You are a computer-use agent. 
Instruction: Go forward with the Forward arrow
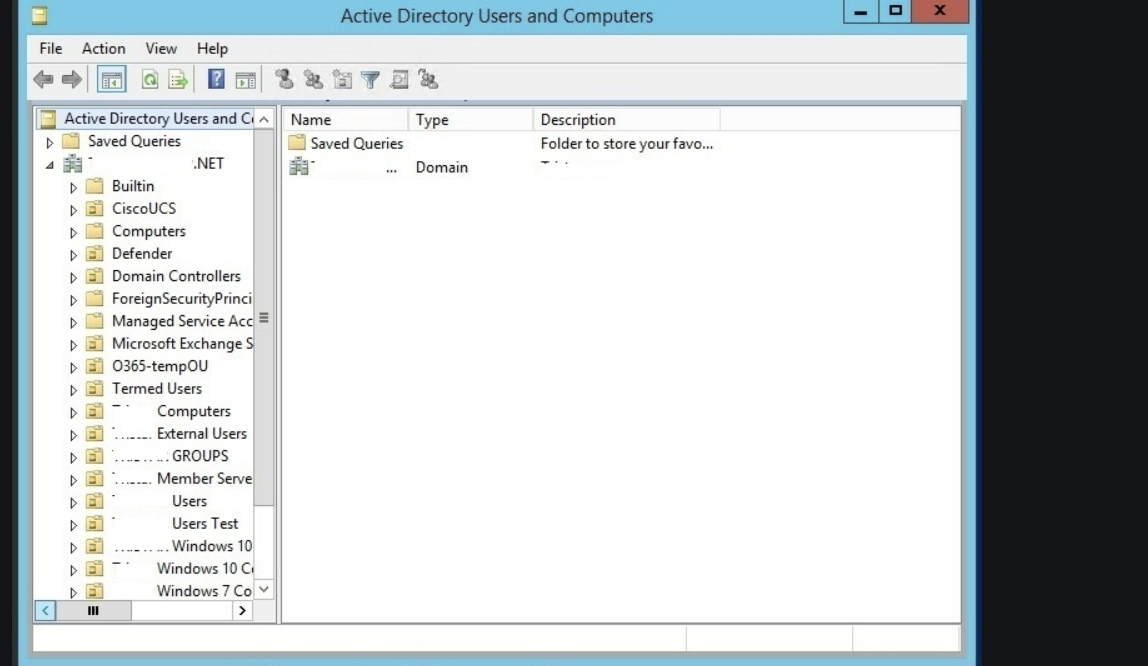click(x=72, y=79)
